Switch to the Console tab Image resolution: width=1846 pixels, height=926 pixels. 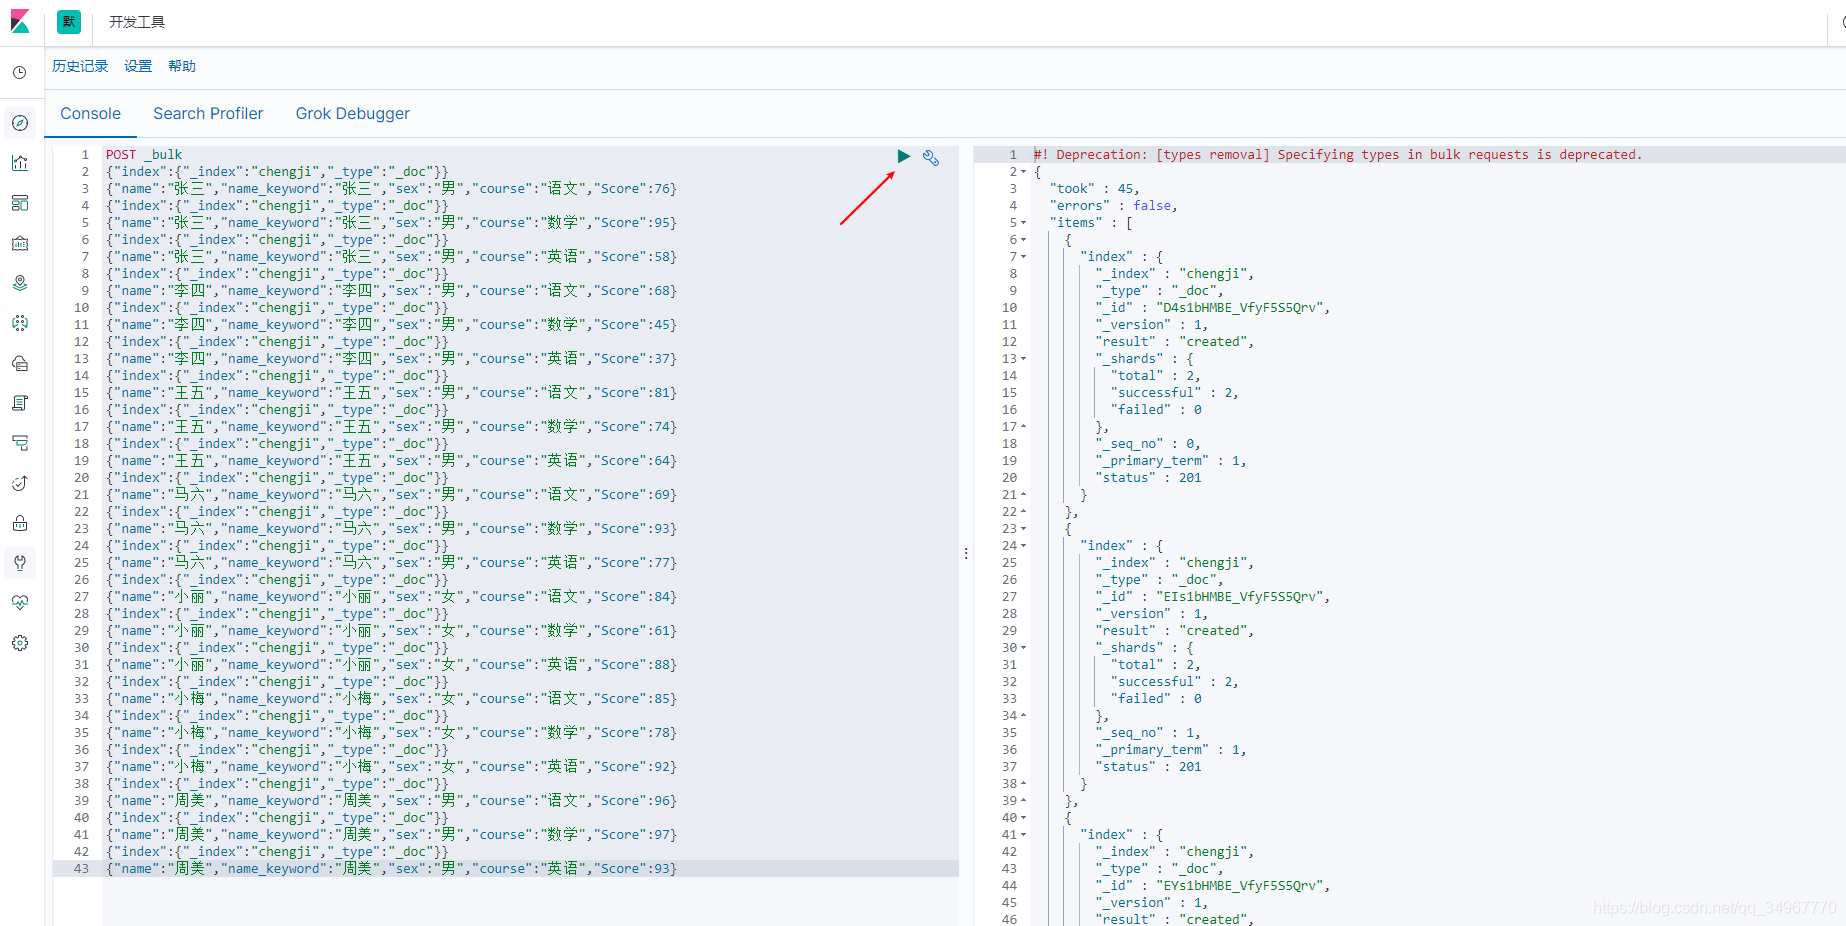(90, 114)
